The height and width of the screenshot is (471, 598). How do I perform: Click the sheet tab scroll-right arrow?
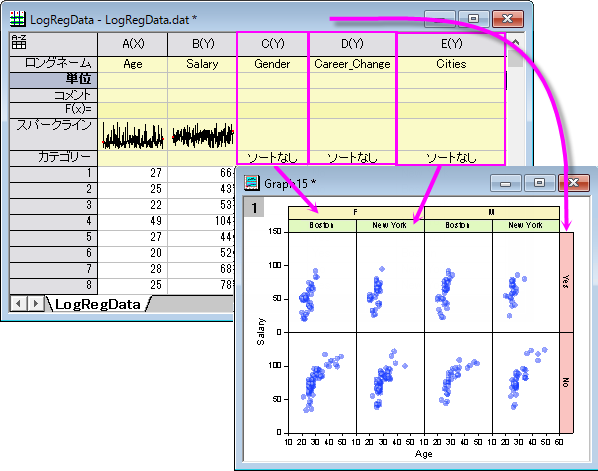(x=35, y=304)
